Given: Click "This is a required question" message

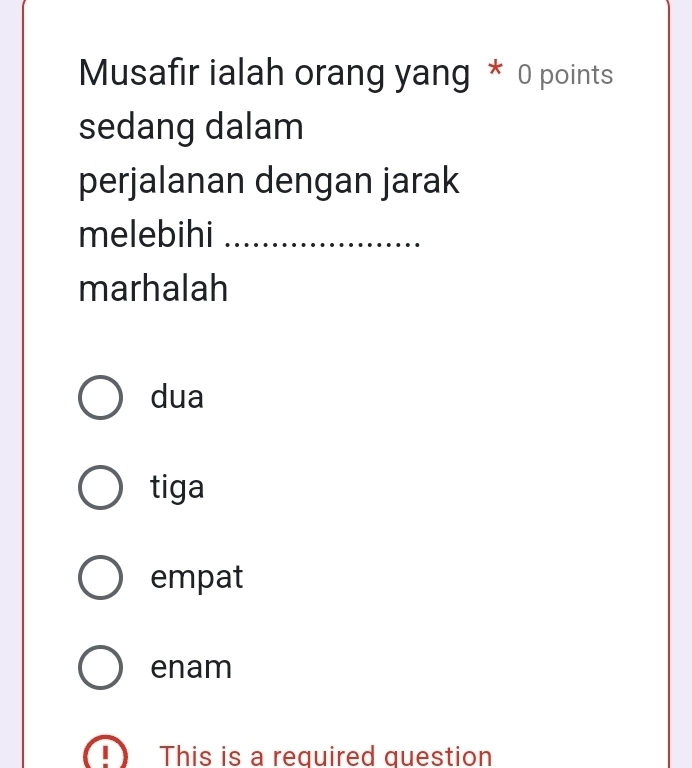Looking at the screenshot, I should click(327, 756).
